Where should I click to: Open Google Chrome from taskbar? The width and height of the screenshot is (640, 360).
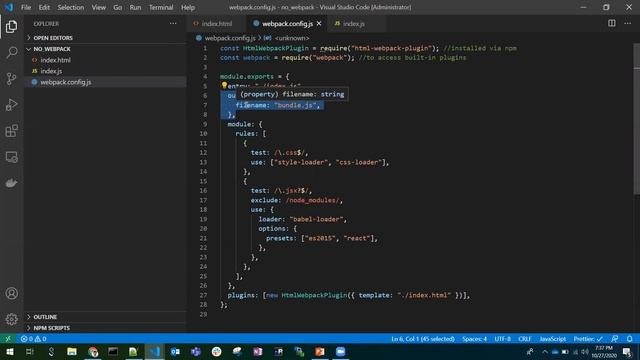93,351
